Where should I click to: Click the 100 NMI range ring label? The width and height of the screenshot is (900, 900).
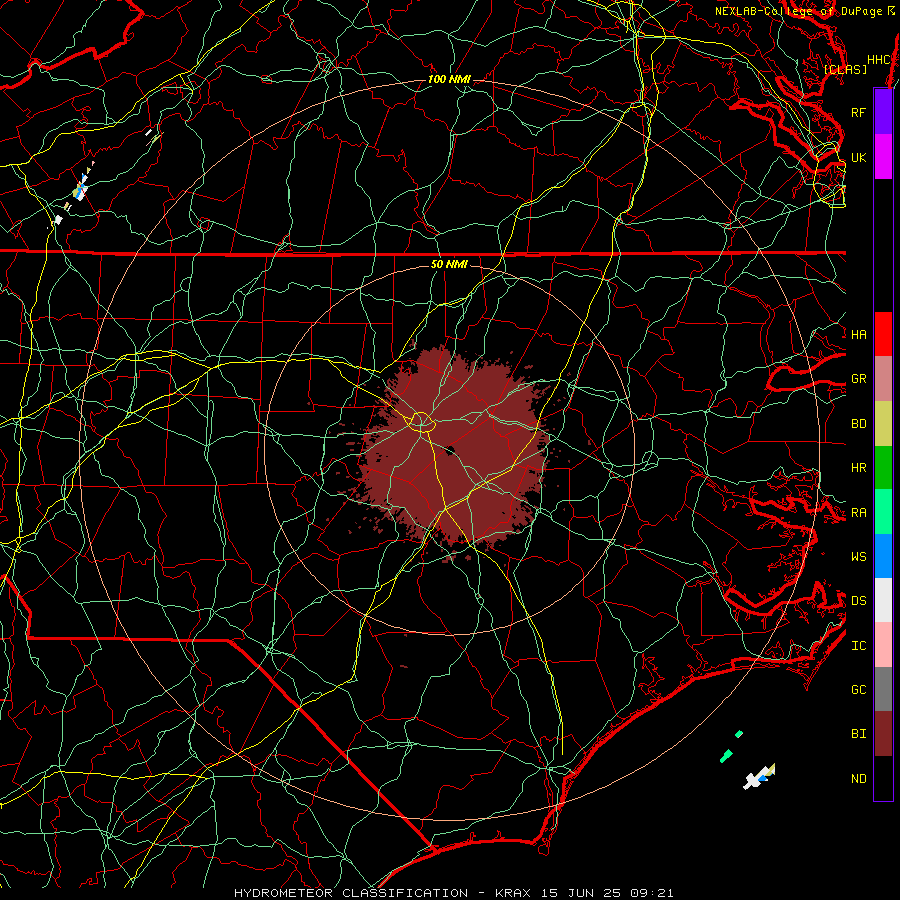click(x=449, y=79)
